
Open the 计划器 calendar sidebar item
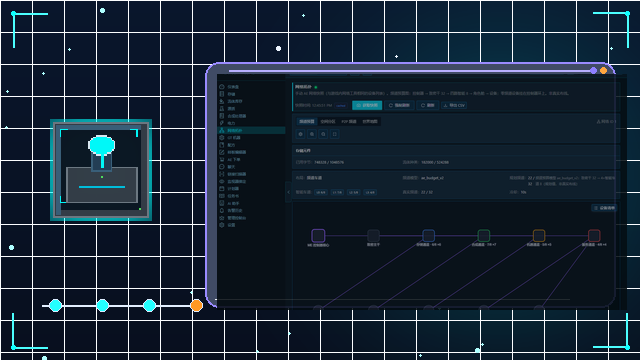tap(251, 189)
